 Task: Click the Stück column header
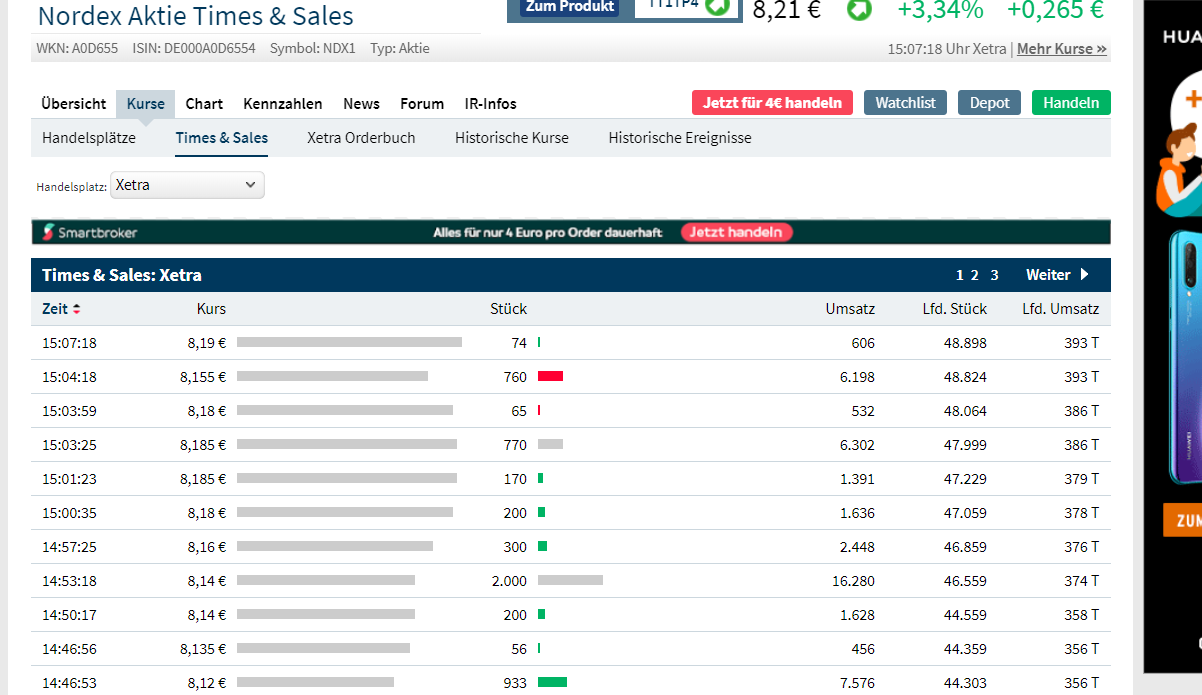[x=508, y=309]
